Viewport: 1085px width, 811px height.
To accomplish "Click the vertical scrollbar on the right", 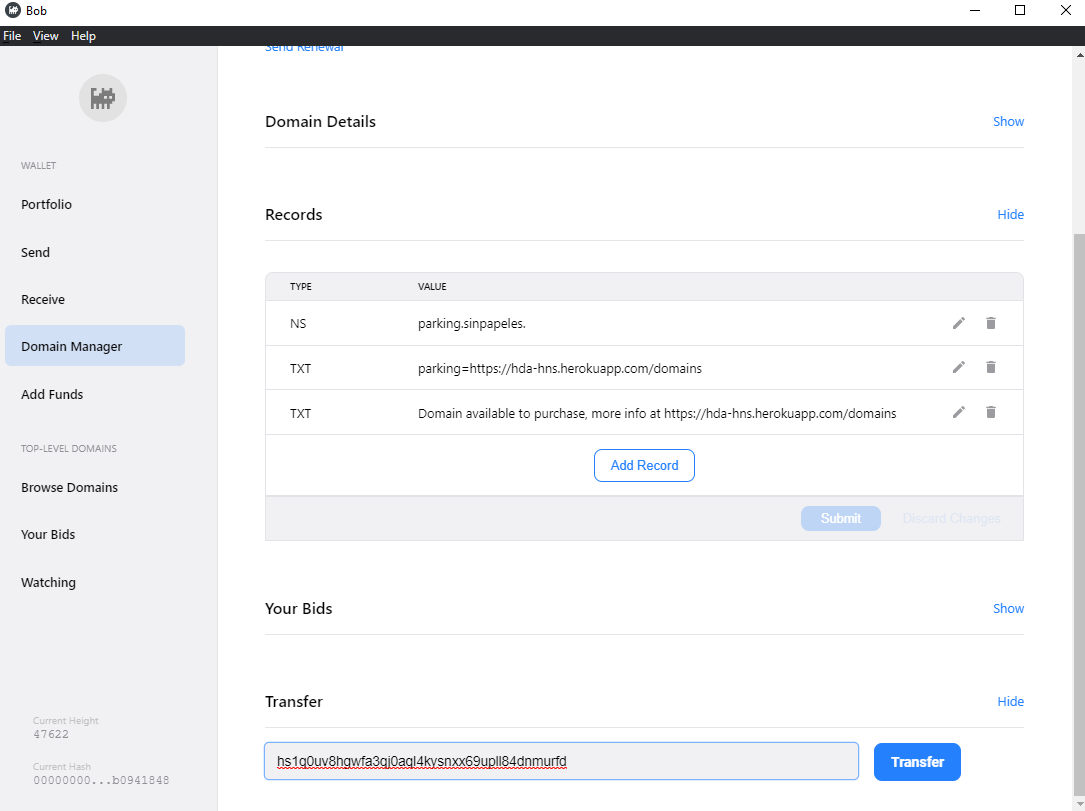I will (1078, 500).
